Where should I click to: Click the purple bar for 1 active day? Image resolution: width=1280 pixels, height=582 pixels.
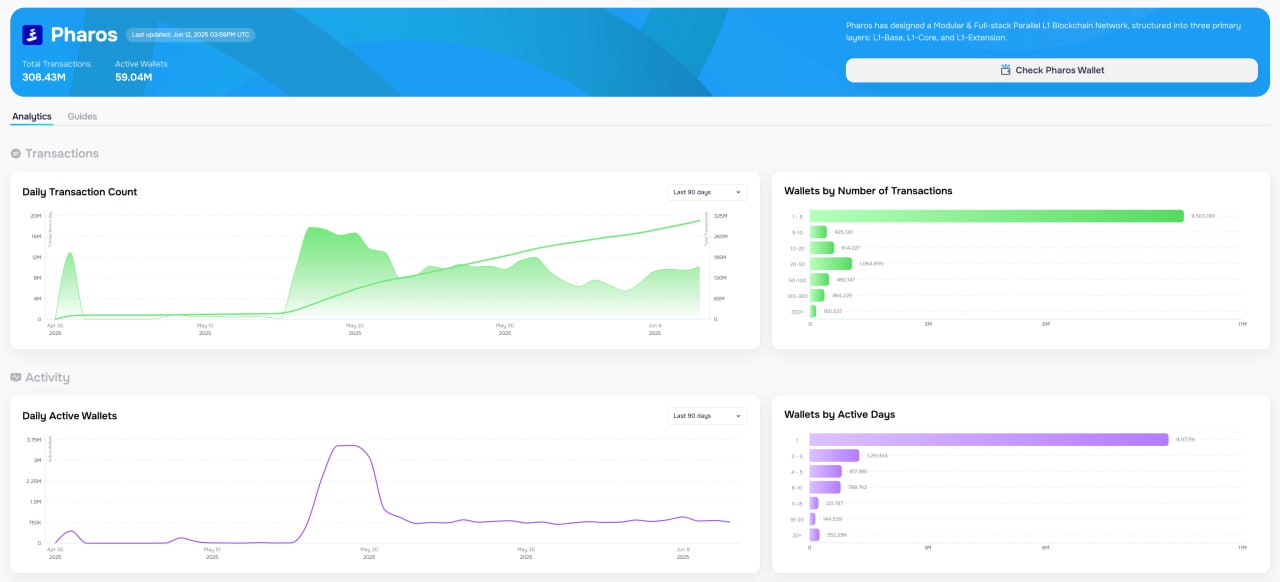click(x=989, y=440)
